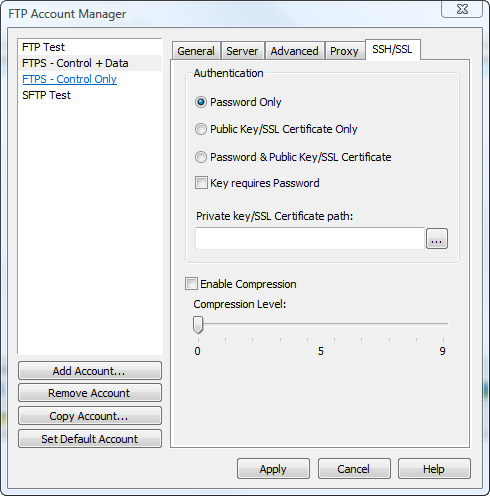The height and width of the screenshot is (496, 490).
Task: Go to the Advanced tab
Action: click(295, 51)
